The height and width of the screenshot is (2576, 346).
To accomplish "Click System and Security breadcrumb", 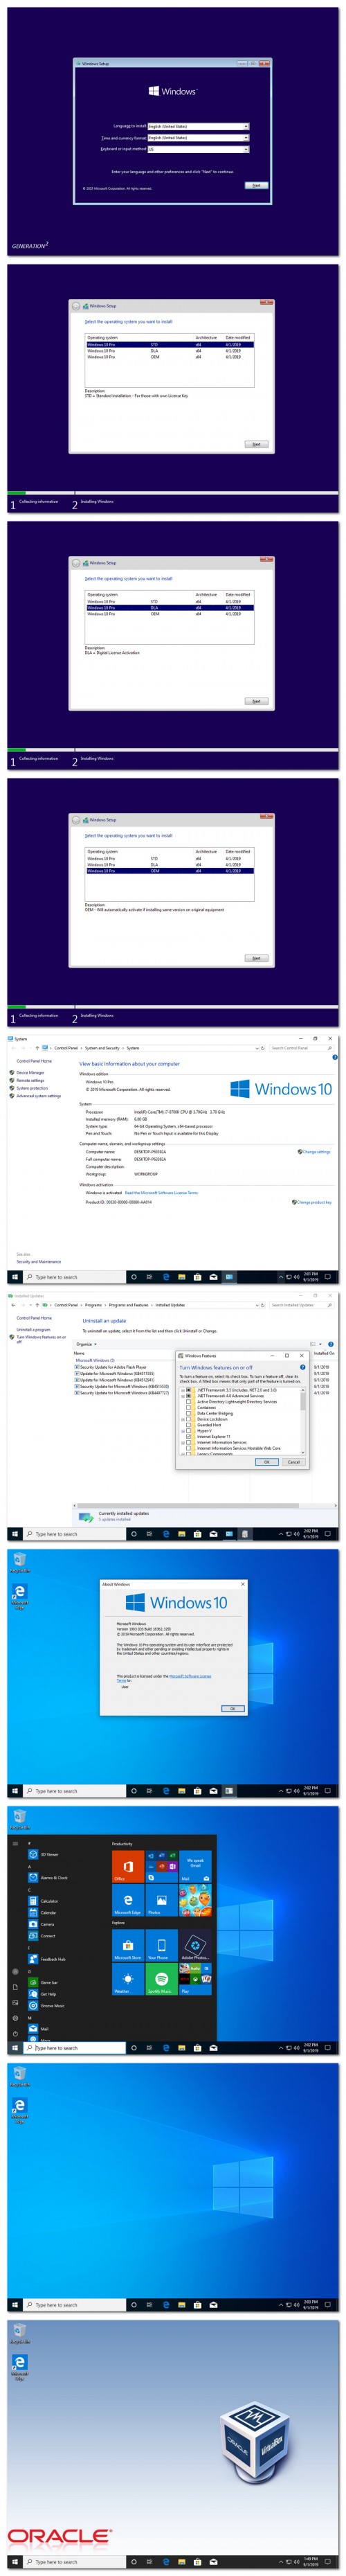I will pos(102,1049).
